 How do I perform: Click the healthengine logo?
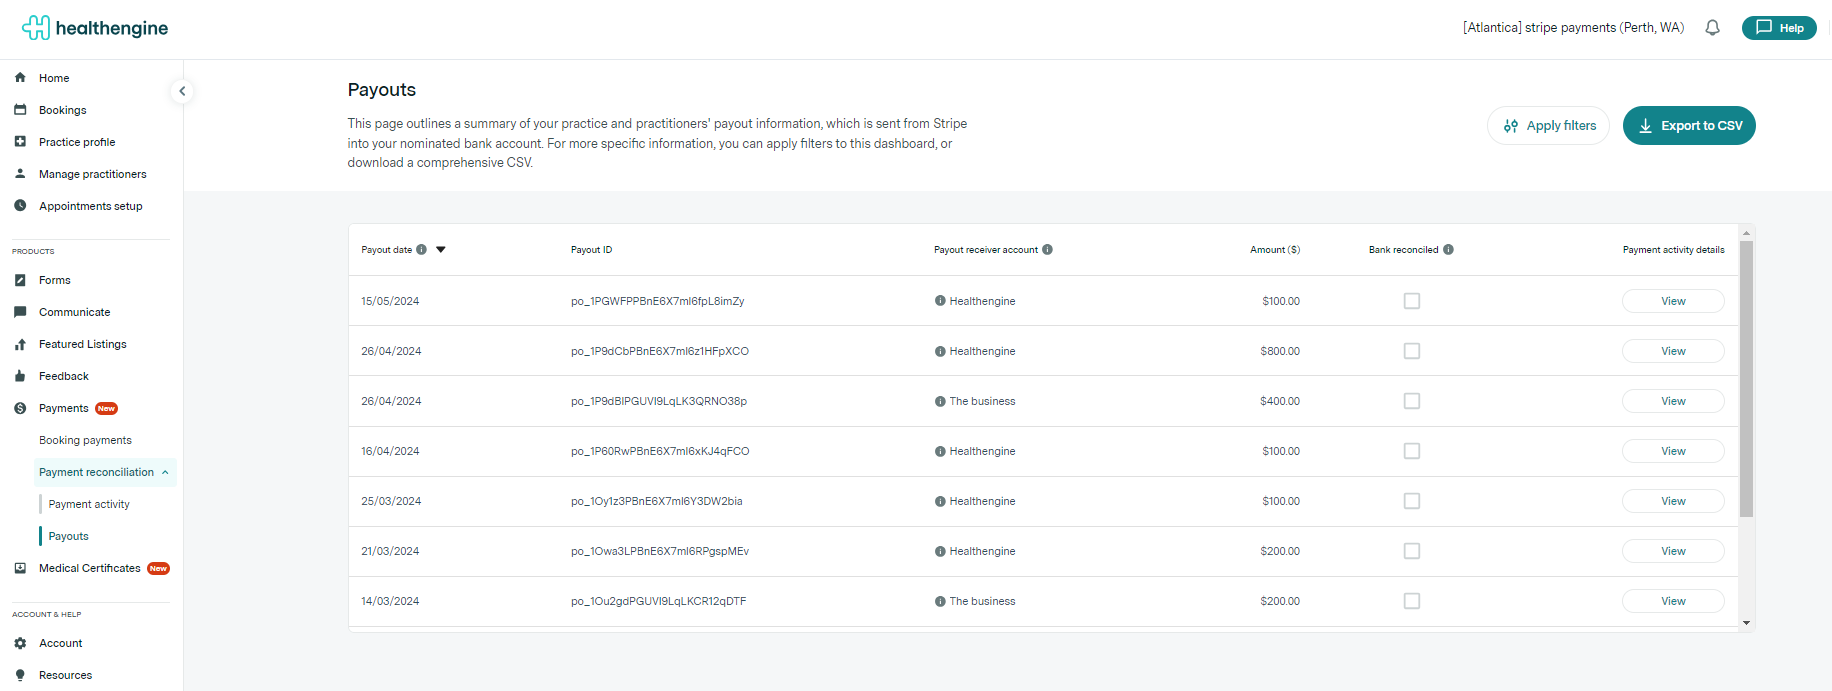pyautogui.click(x=95, y=28)
